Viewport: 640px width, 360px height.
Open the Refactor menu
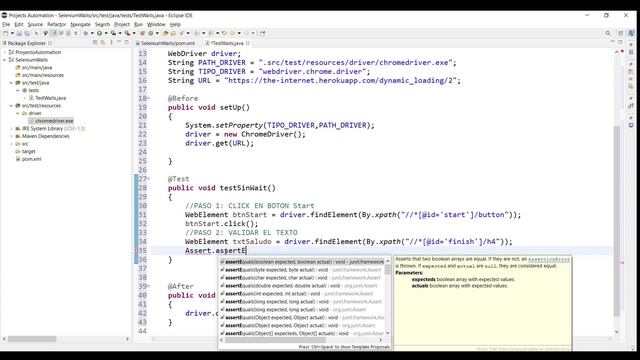(x=56, y=24)
